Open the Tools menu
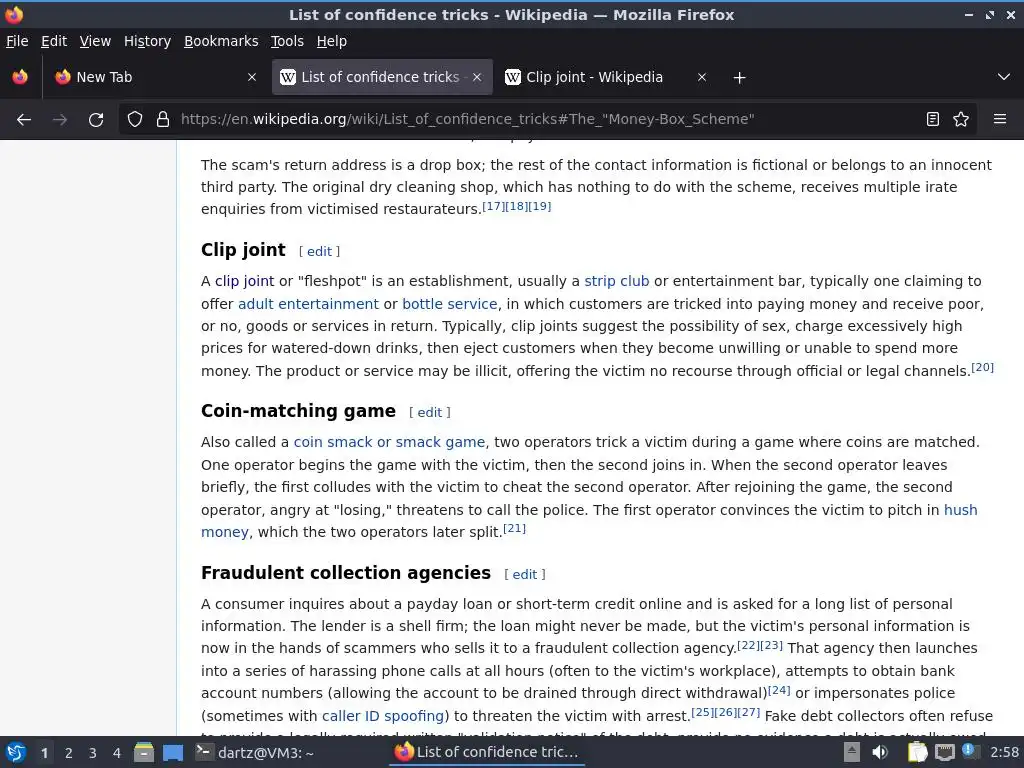This screenshot has height=768, width=1024. (287, 41)
